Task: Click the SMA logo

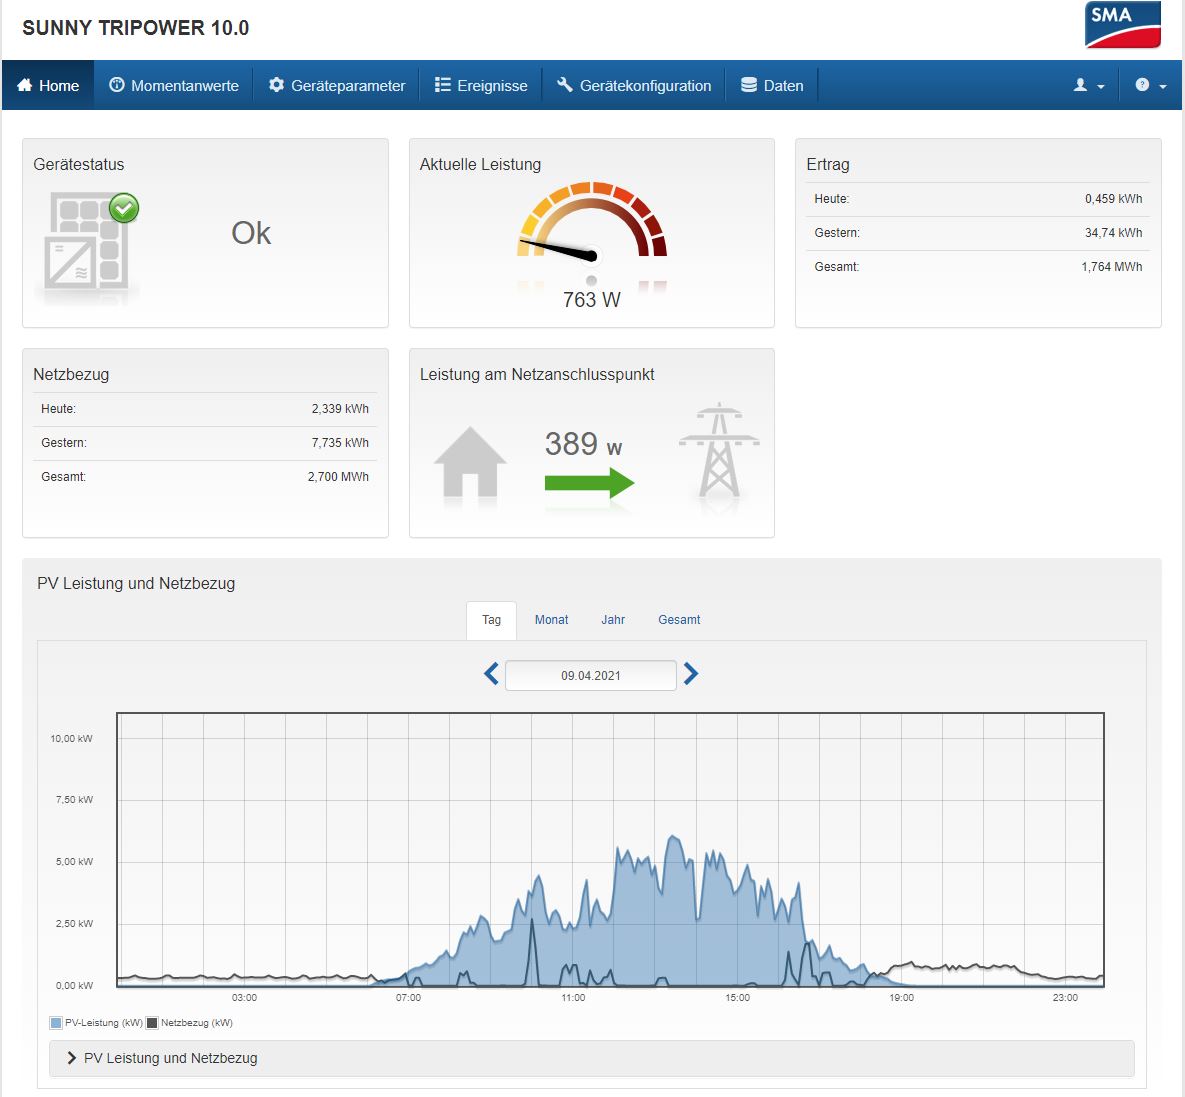Action: point(1122,25)
